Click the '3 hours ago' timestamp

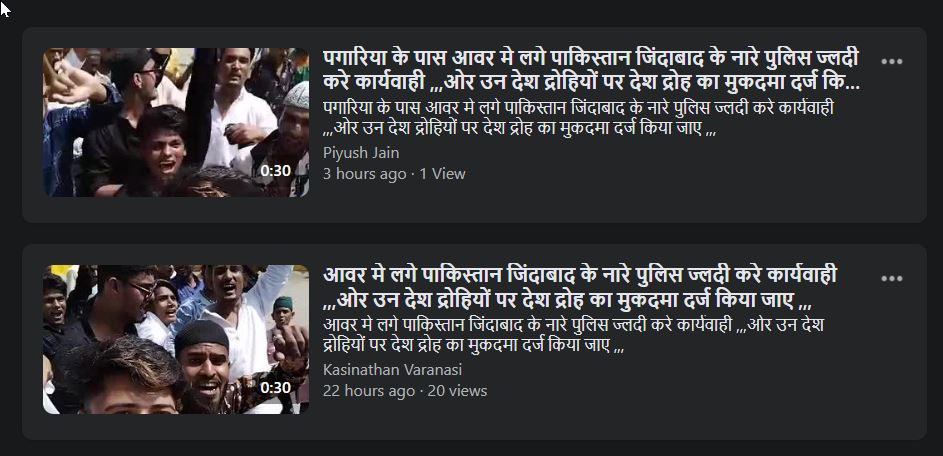[364, 174]
